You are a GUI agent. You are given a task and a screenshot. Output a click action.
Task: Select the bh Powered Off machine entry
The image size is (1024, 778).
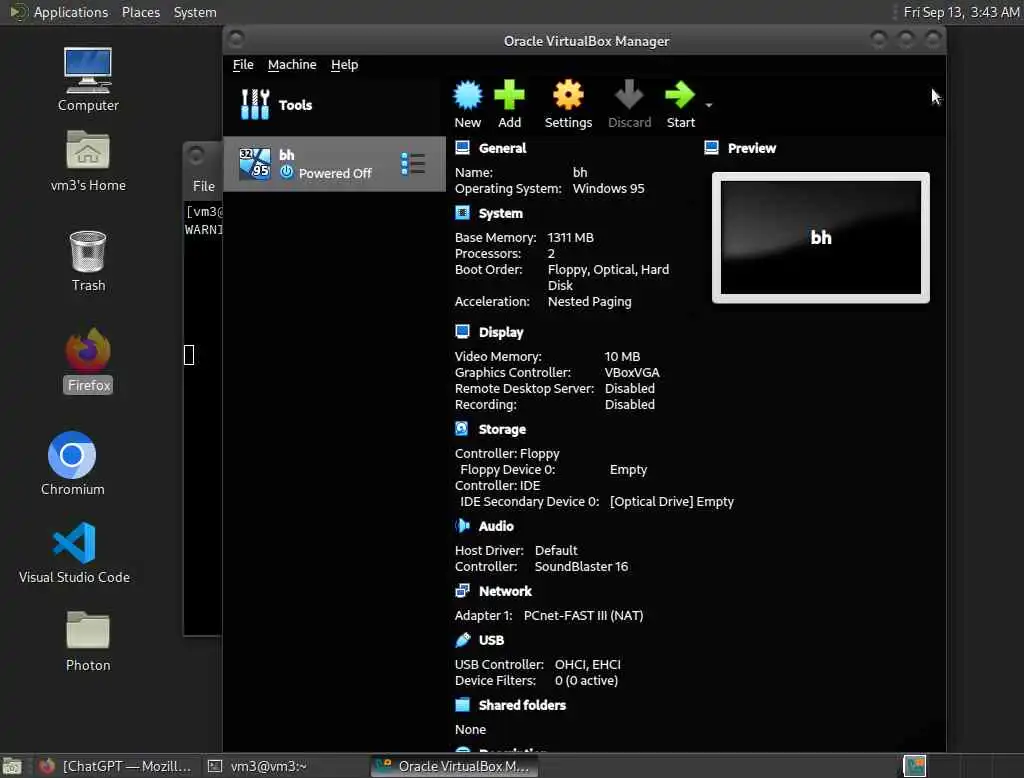coord(334,164)
